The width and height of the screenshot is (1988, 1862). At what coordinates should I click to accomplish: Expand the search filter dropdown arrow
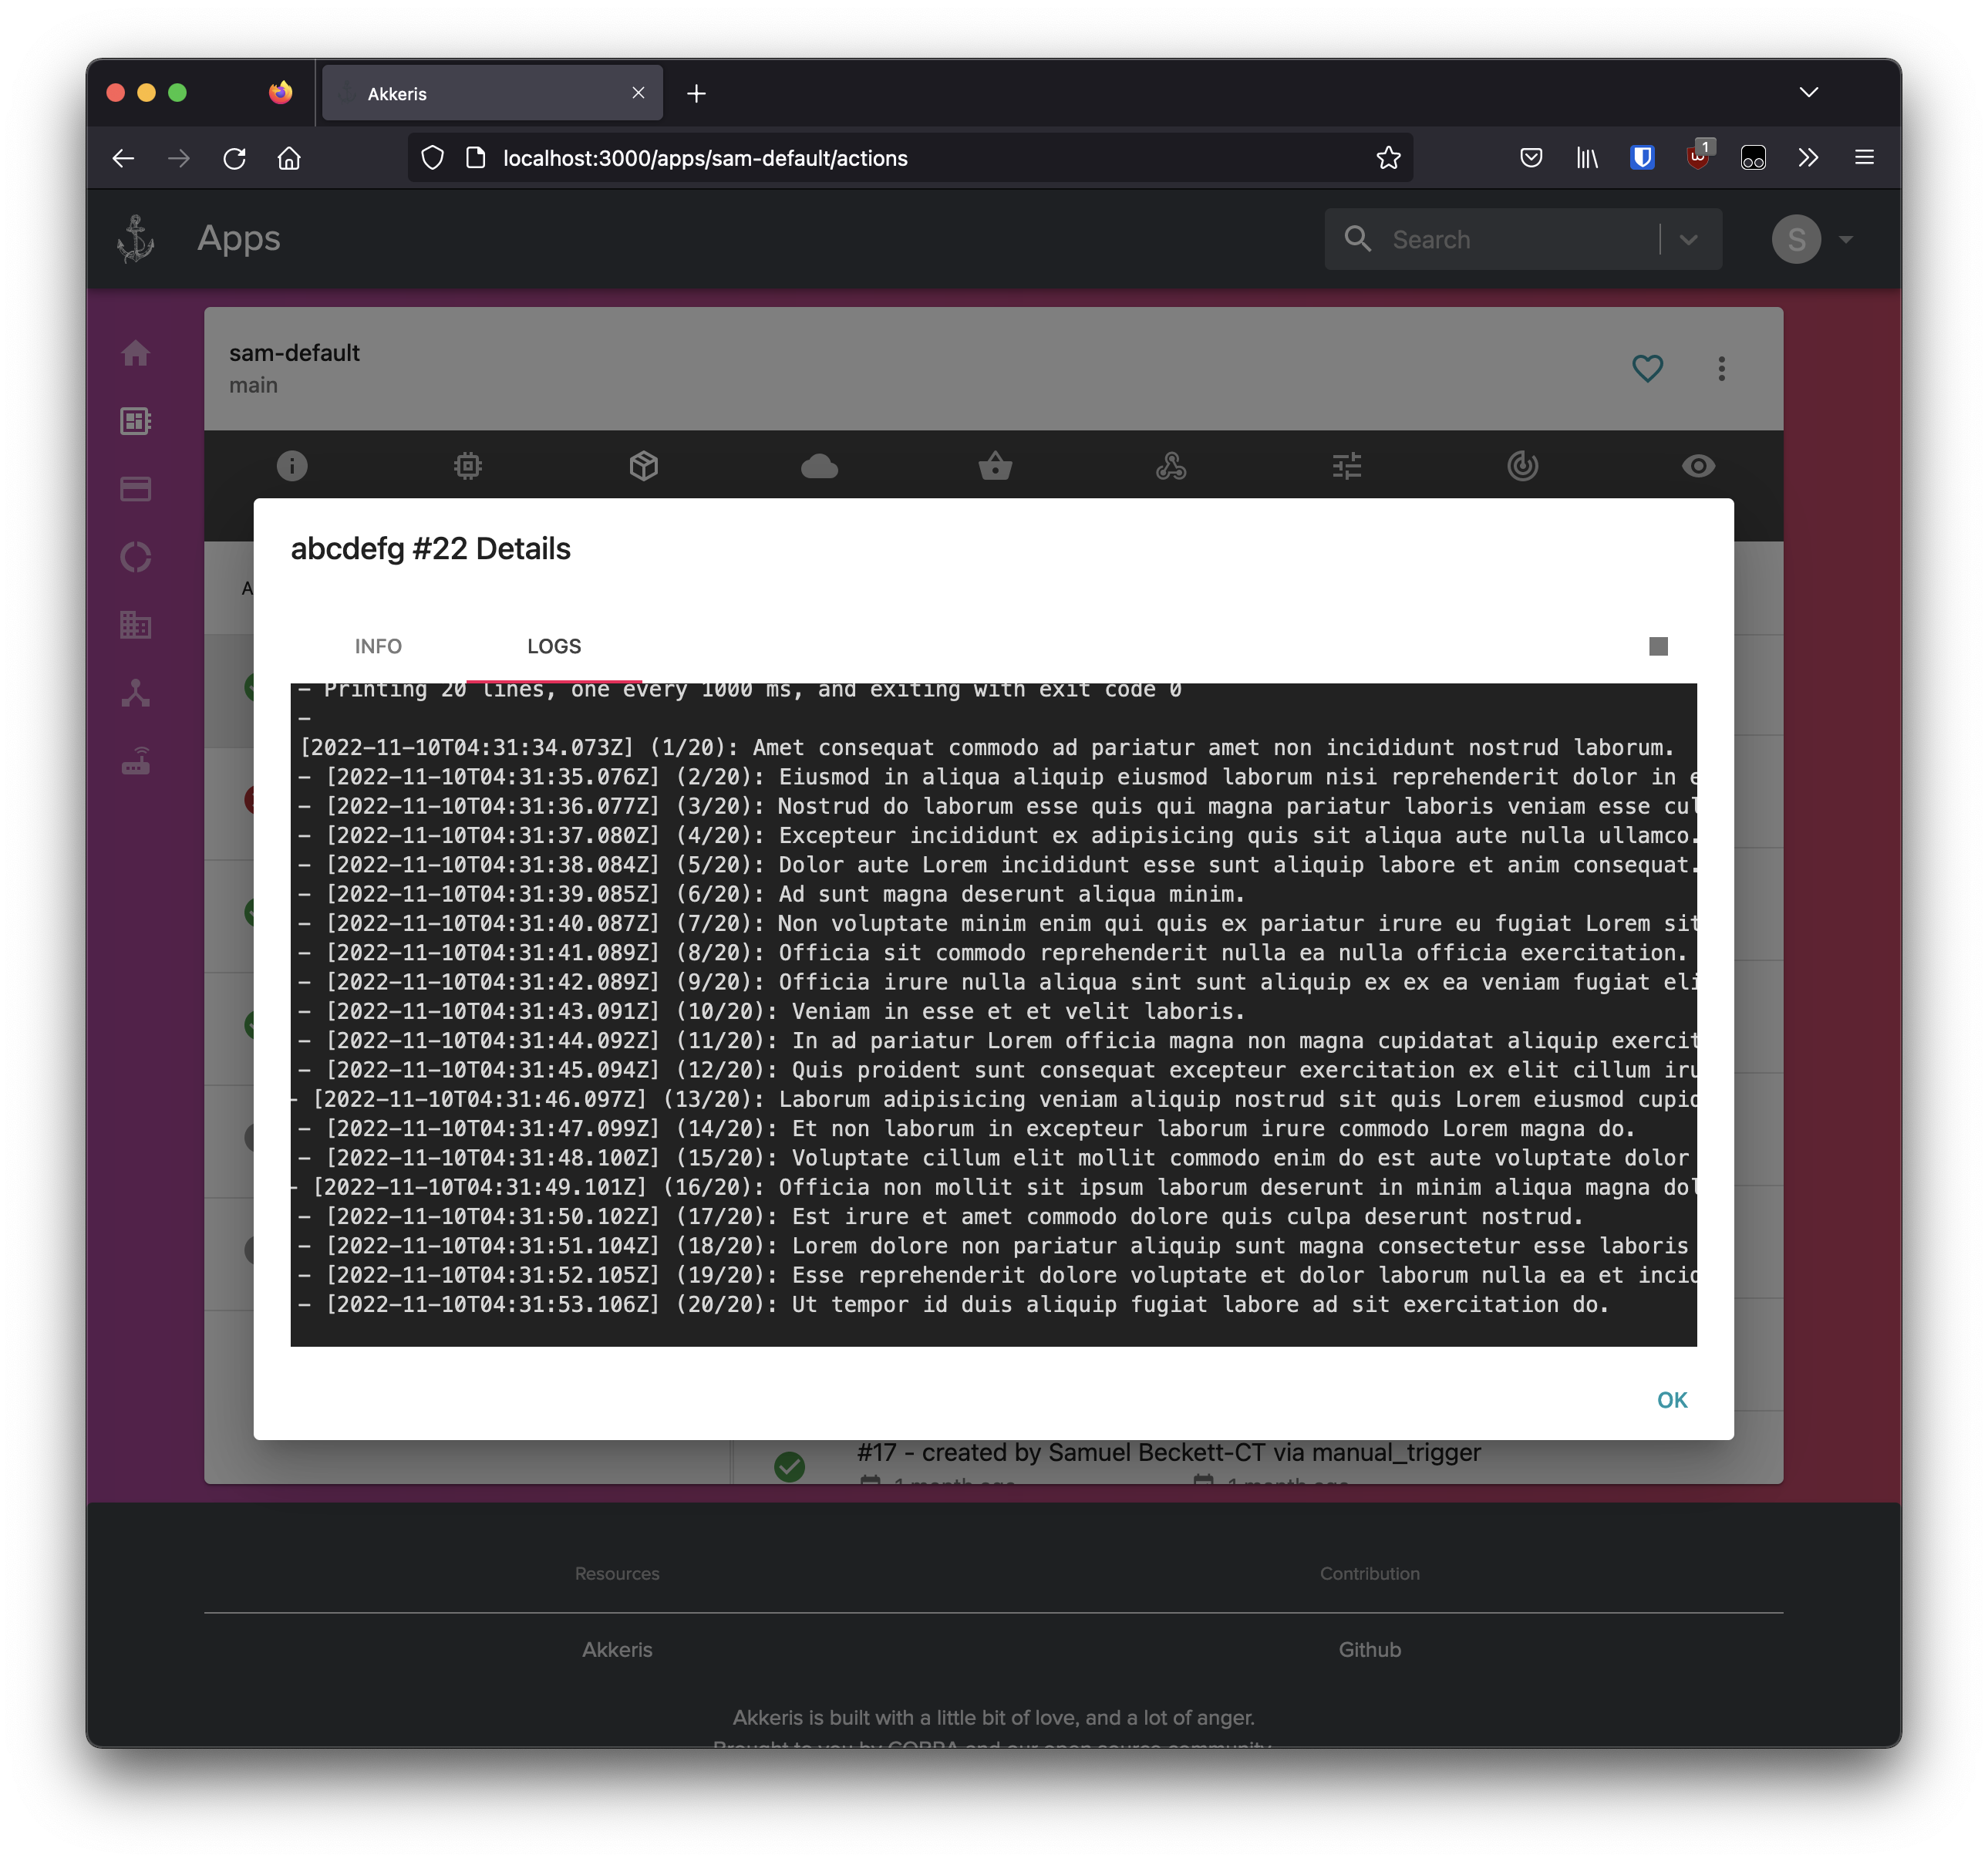(x=1689, y=240)
